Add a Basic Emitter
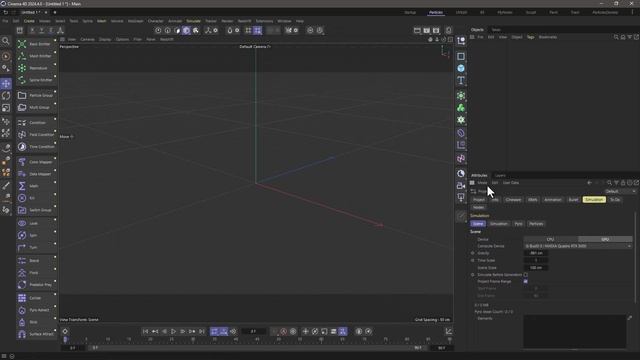The height and width of the screenshot is (360, 640). [36, 44]
